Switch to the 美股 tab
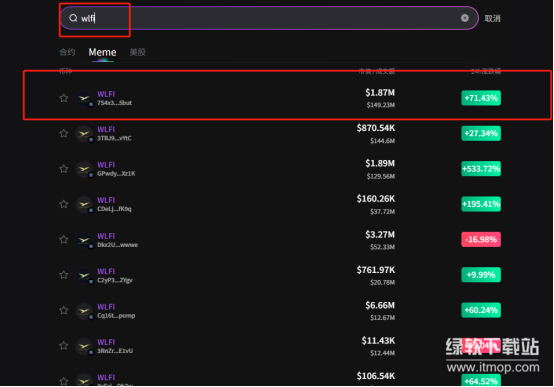The height and width of the screenshot is (387, 554). click(137, 52)
